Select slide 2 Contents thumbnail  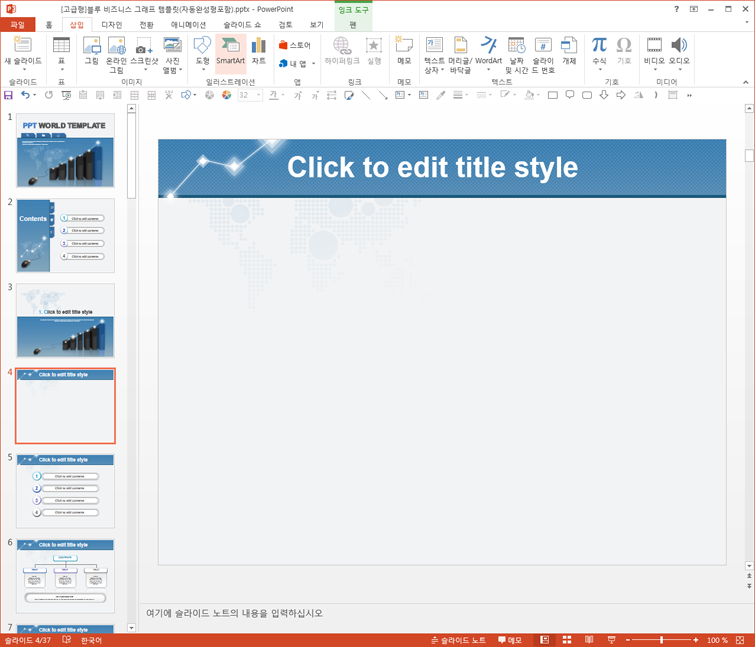(x=65, y=235)
